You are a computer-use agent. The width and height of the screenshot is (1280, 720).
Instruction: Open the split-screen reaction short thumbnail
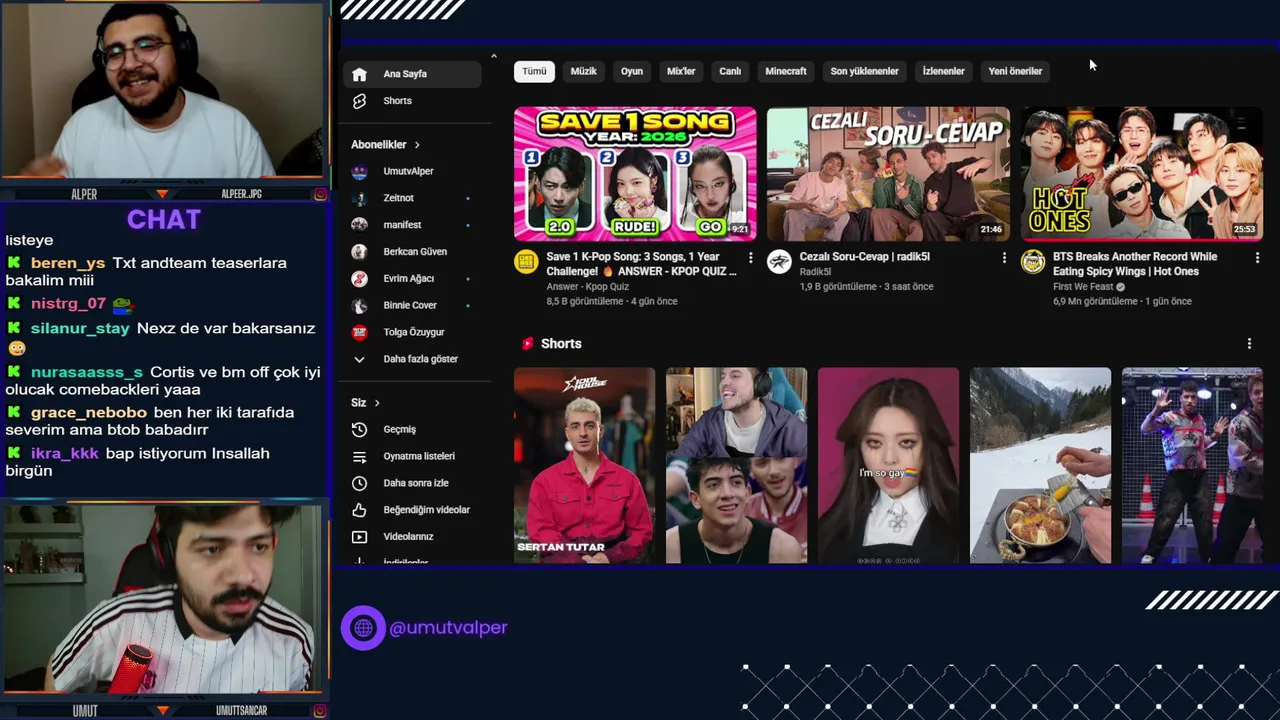pos(736,465)
